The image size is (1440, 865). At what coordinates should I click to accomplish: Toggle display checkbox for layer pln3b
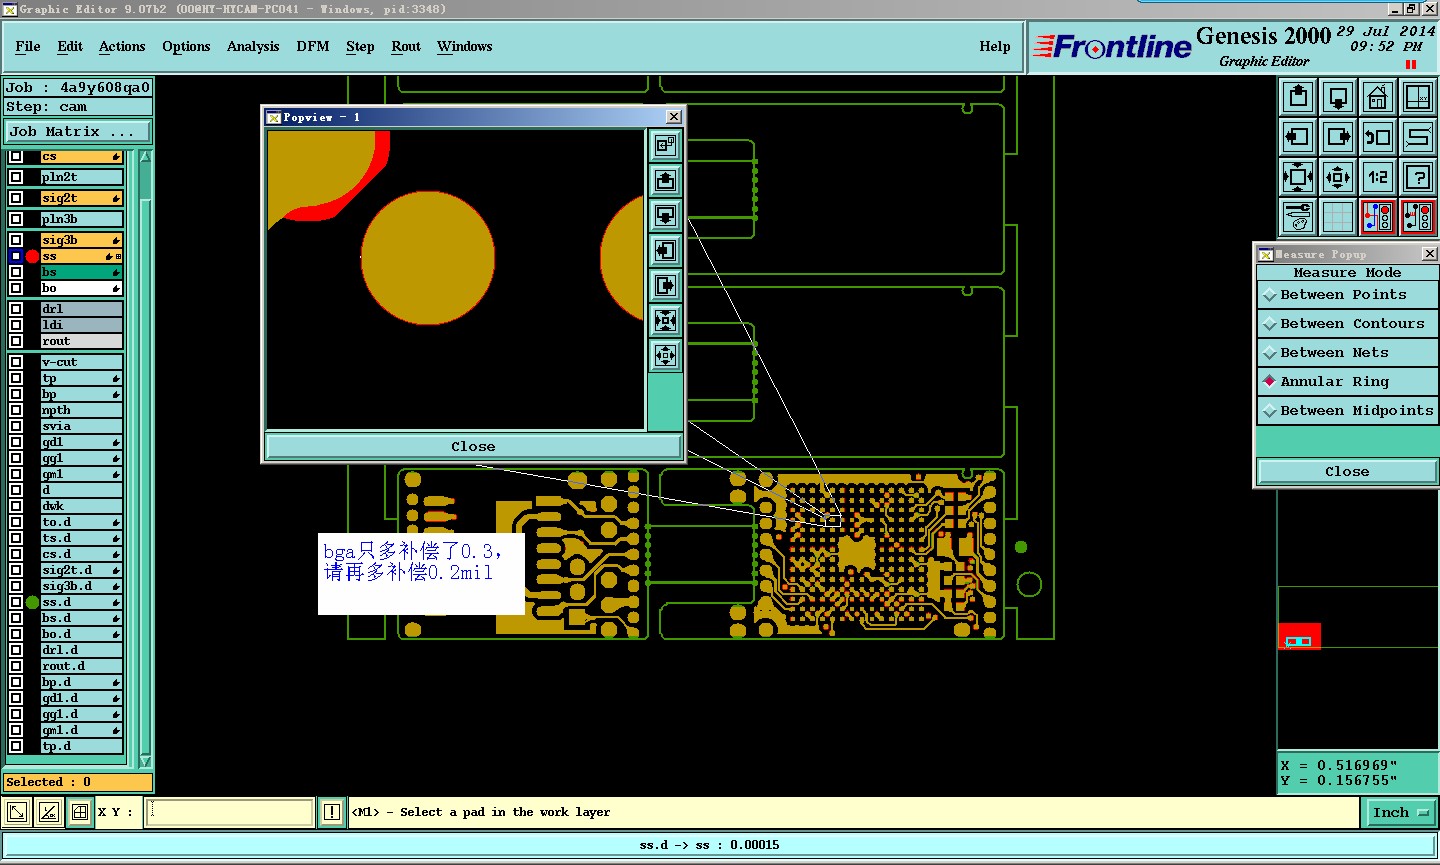pyautogui.click(x=16, y=219)
